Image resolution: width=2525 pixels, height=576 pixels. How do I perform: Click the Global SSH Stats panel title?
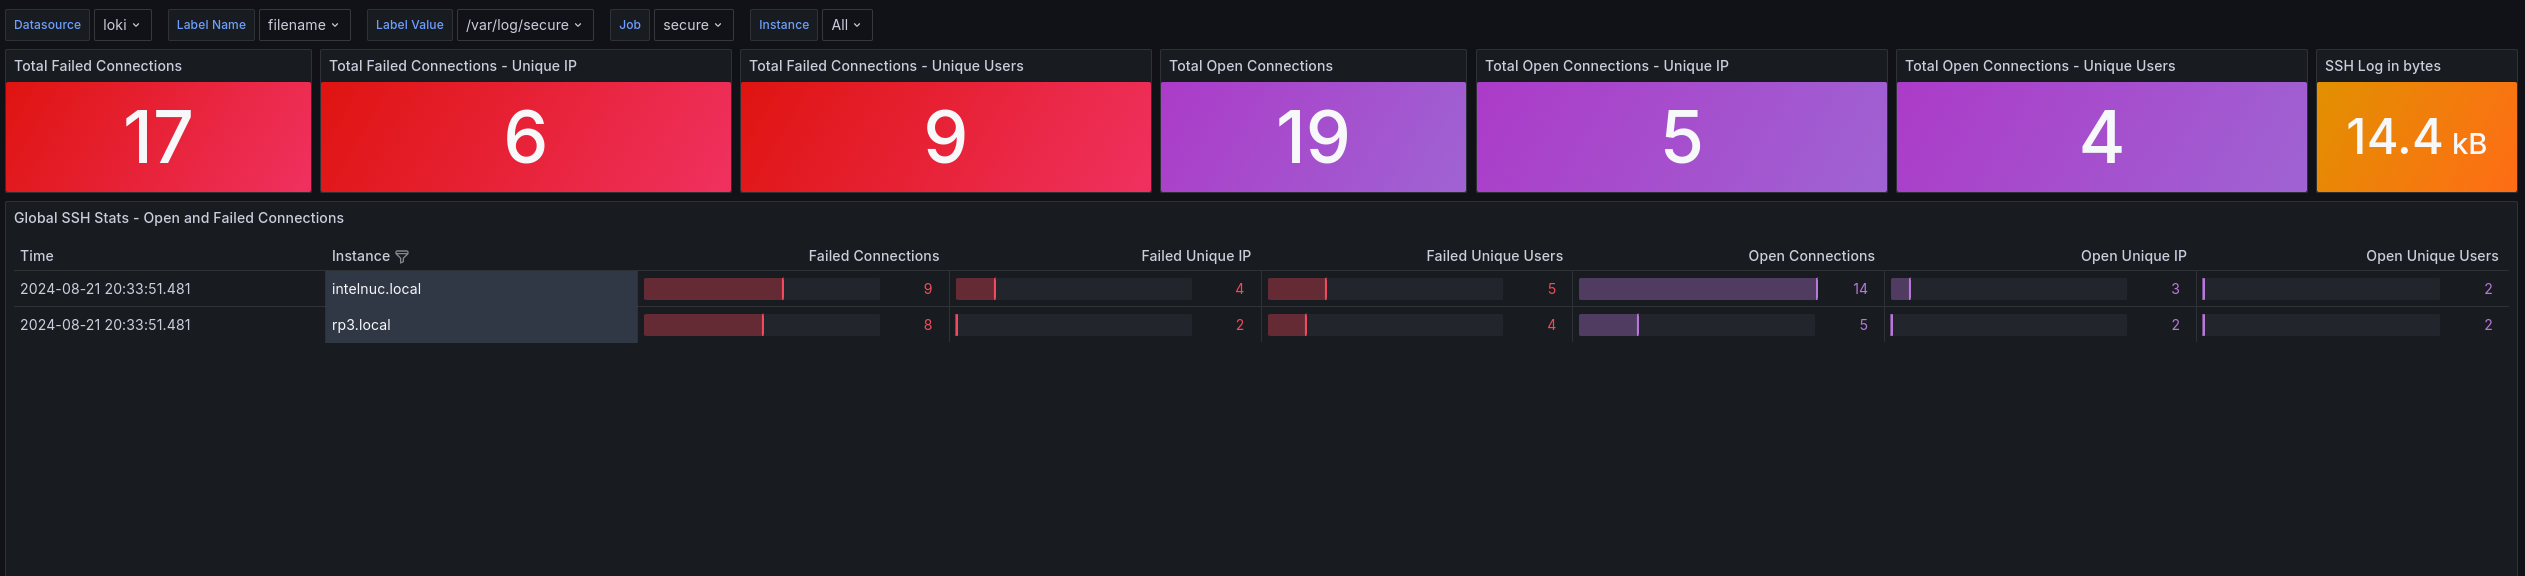point(179,218)
